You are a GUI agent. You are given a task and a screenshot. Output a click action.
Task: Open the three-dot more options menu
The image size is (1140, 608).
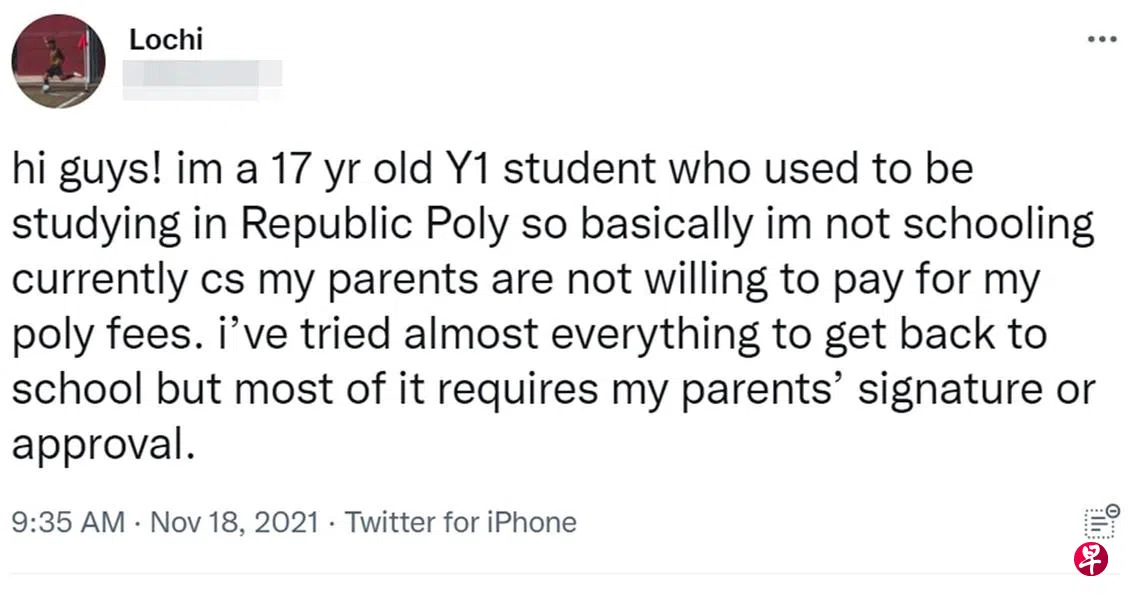(1101, 40)
